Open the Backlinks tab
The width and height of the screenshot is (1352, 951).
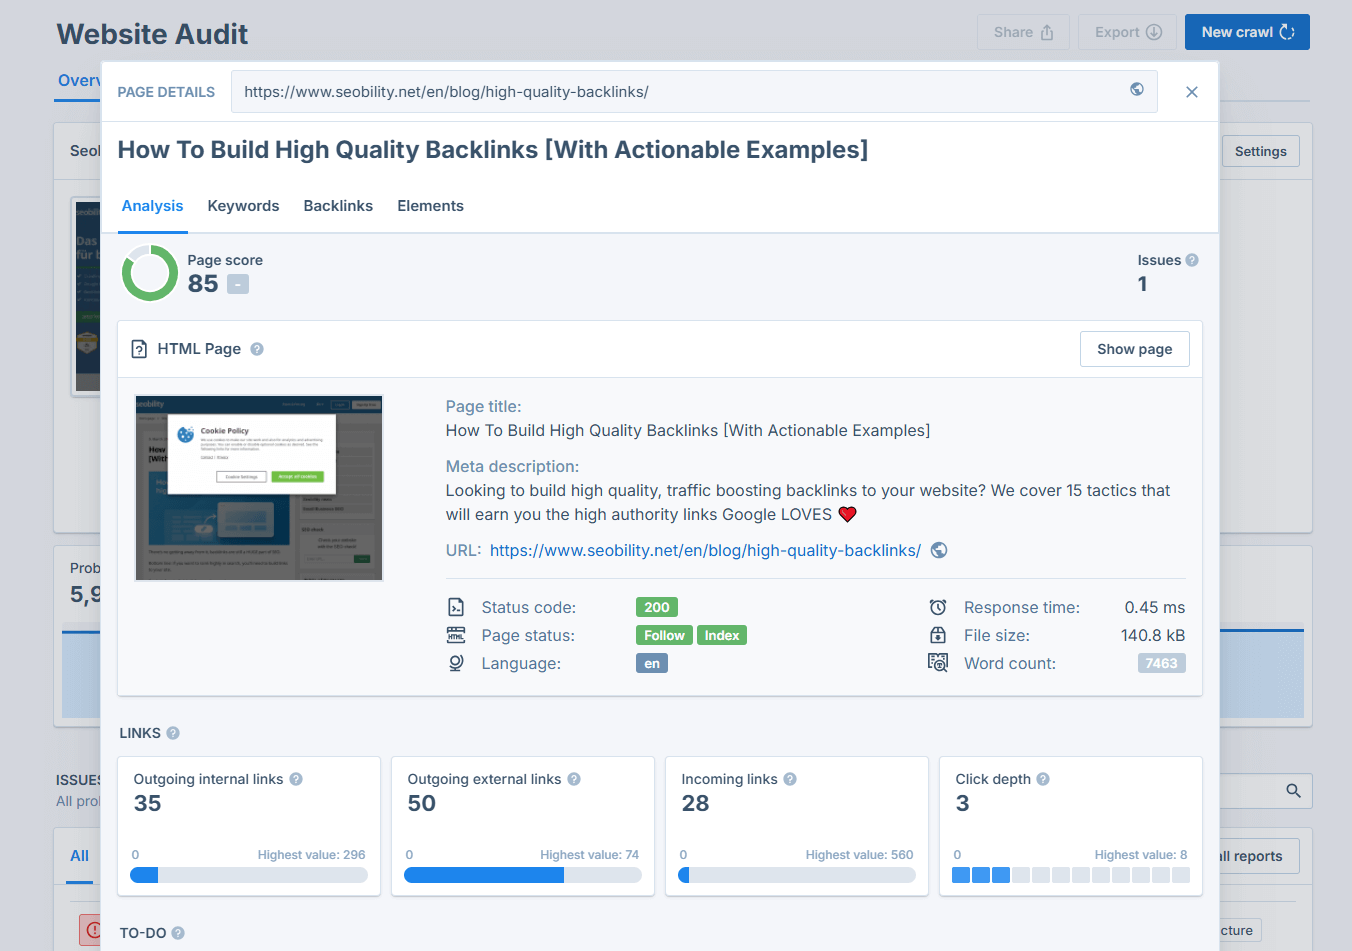pyautogui.click(x=338, y=206)
